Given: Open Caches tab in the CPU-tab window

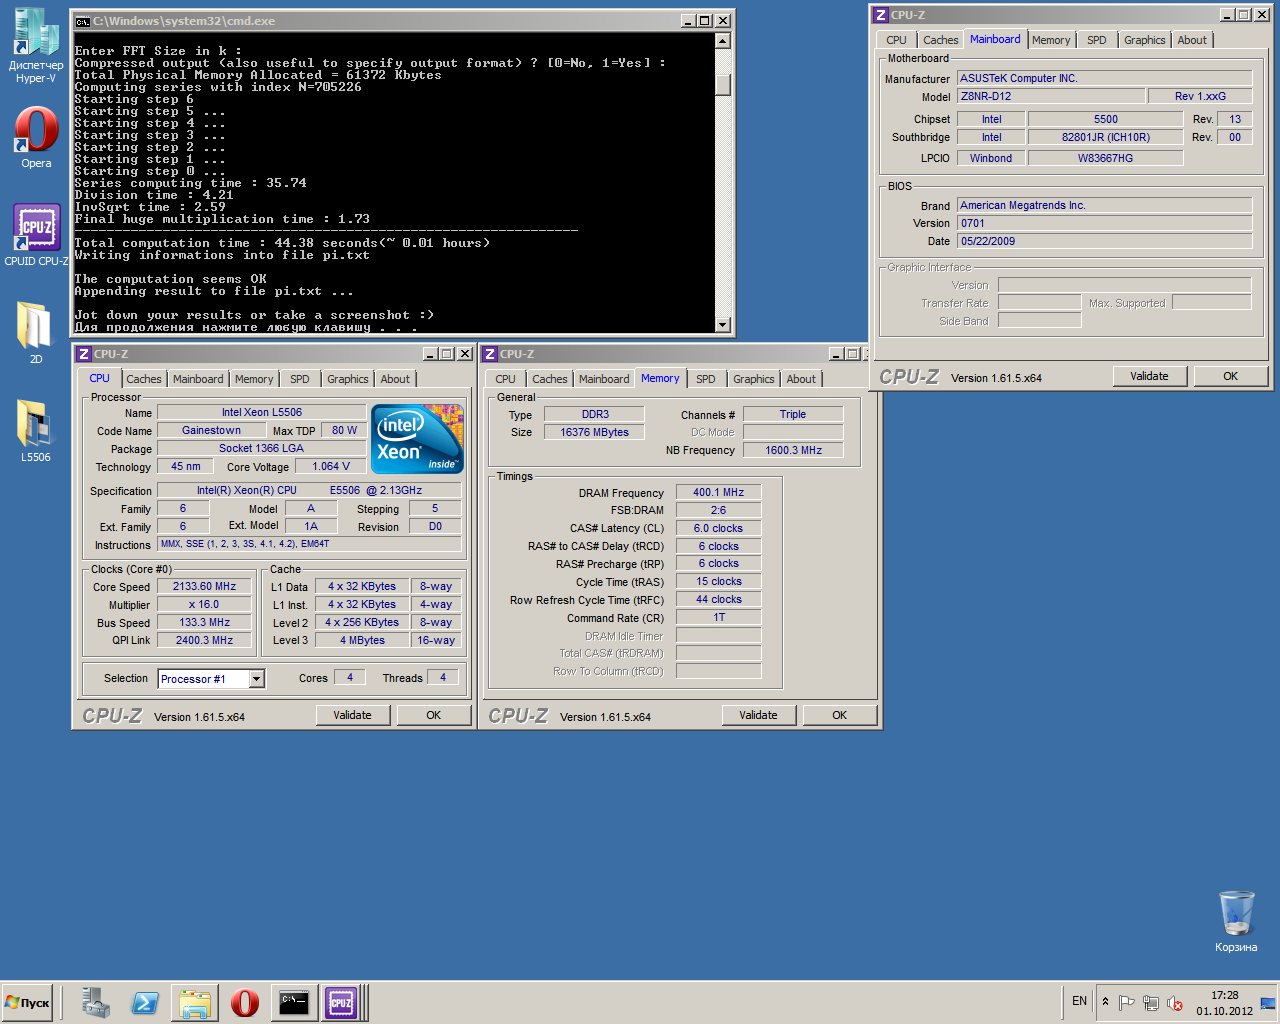Looking at the screenshot, I should click(x=143, y=379).
